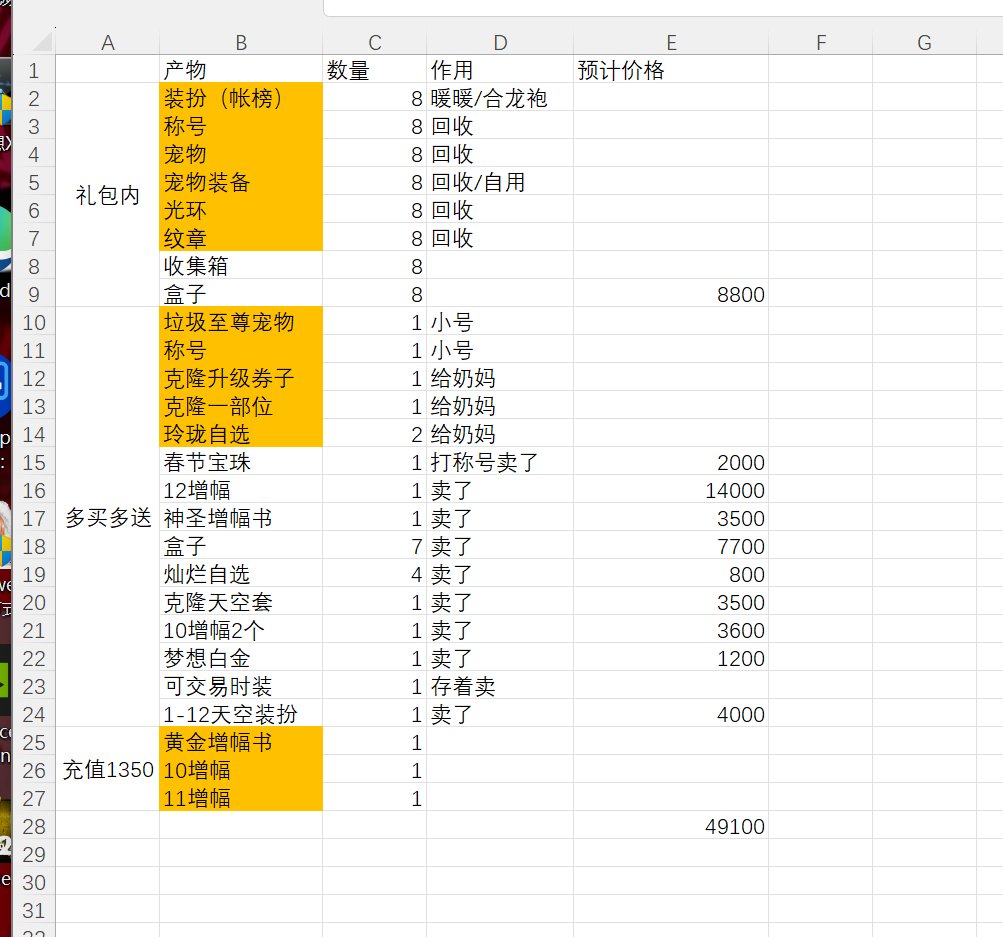
Task: Click the cell 梦想白金
Action: [241, 657]
